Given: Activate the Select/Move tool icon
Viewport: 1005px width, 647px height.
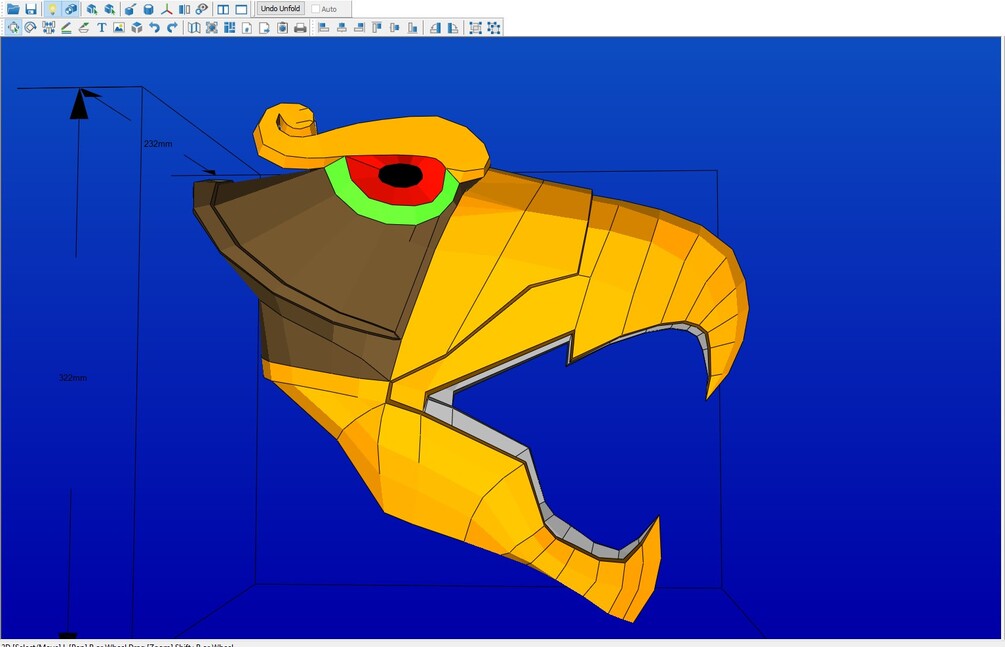Looking at the screenshot, I should tap(13, 28).
